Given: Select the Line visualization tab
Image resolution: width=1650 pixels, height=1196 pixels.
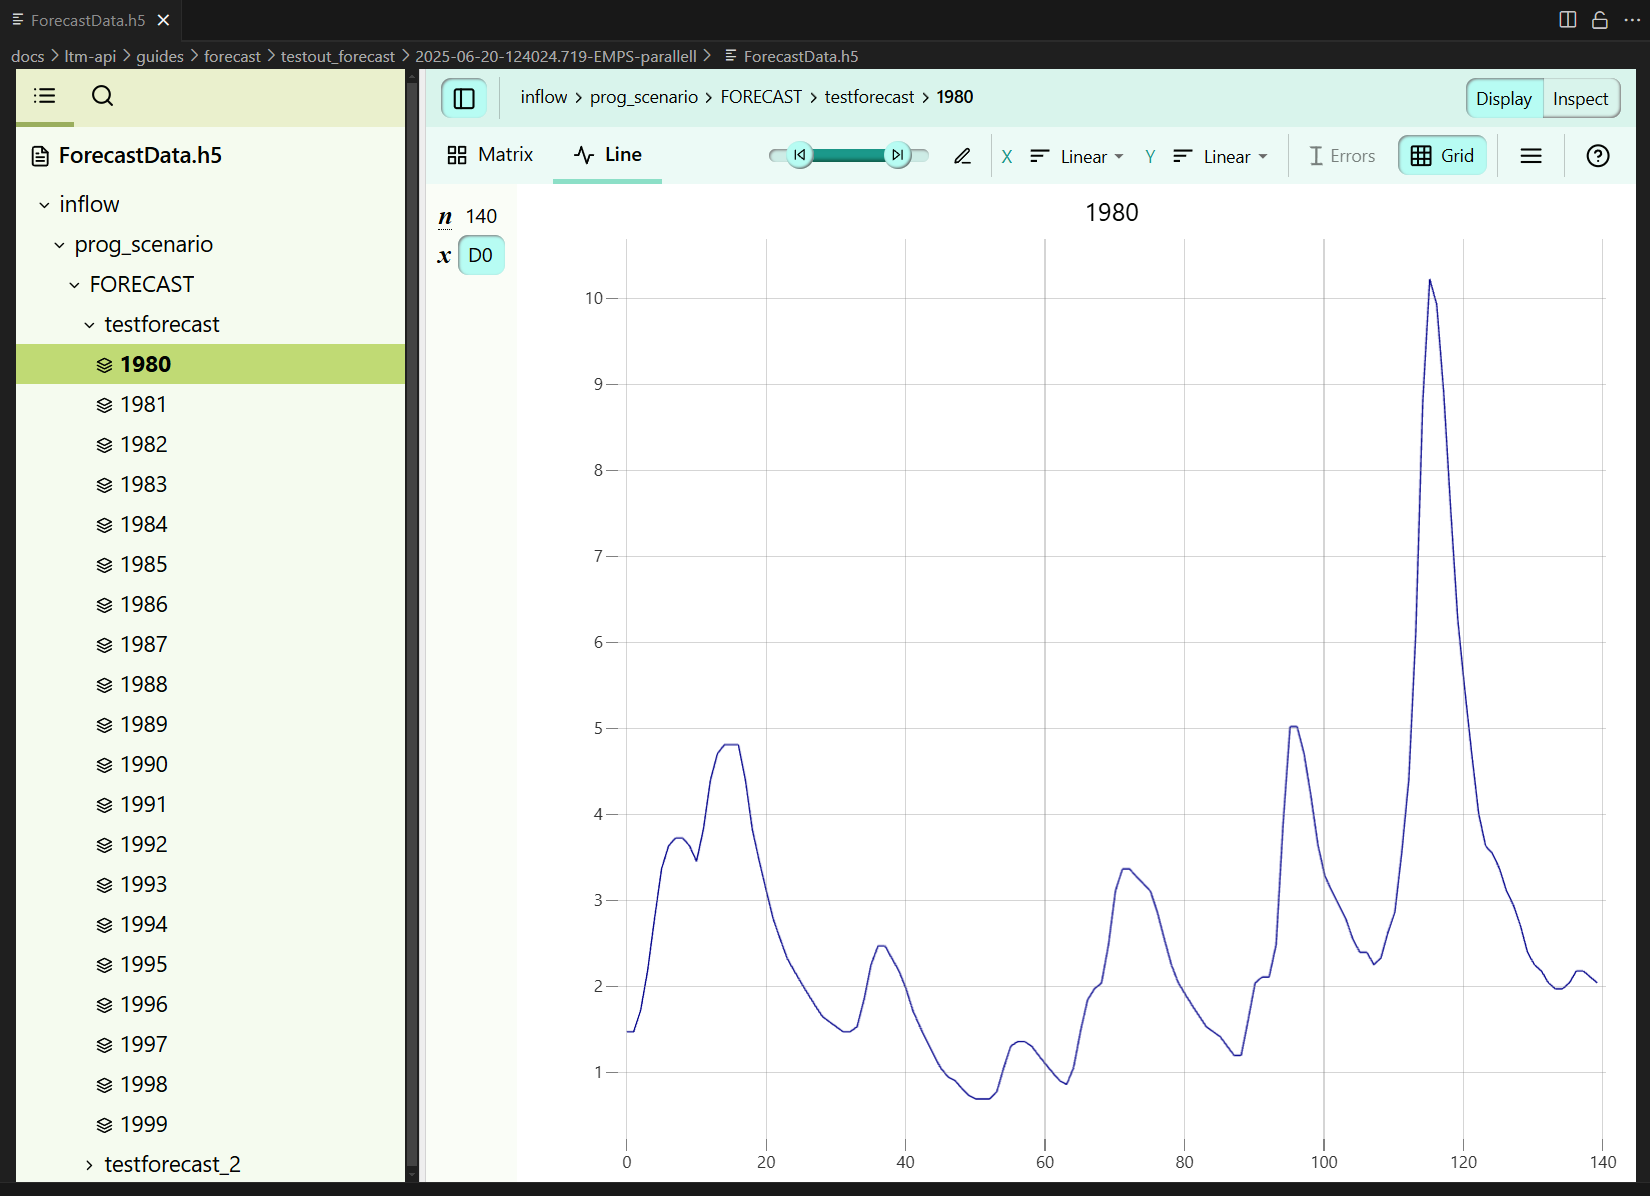Looking at the screenshot, I should (x=608, y=155).
